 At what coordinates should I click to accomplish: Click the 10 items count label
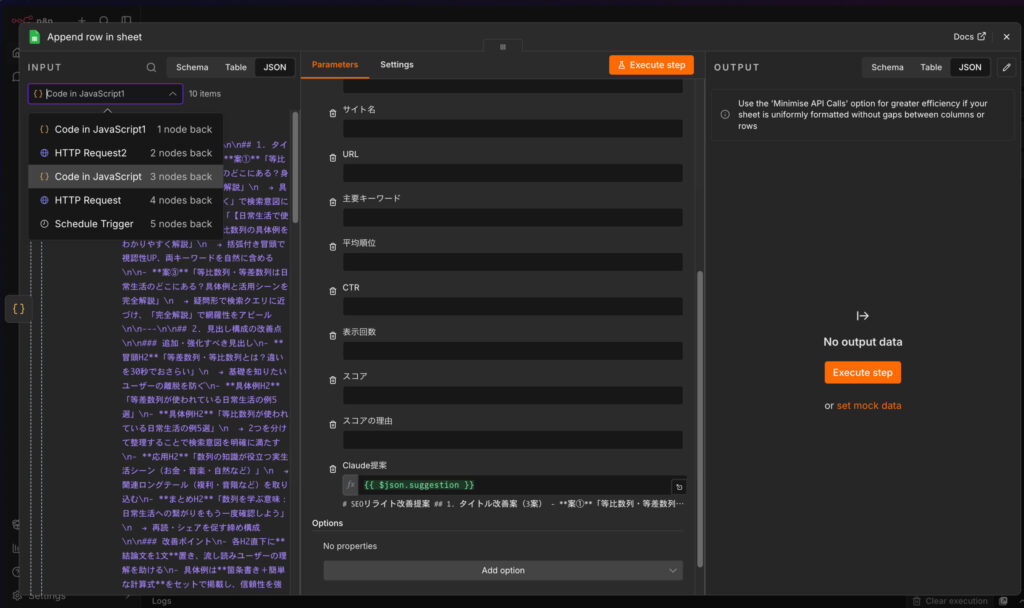(204, 94)
